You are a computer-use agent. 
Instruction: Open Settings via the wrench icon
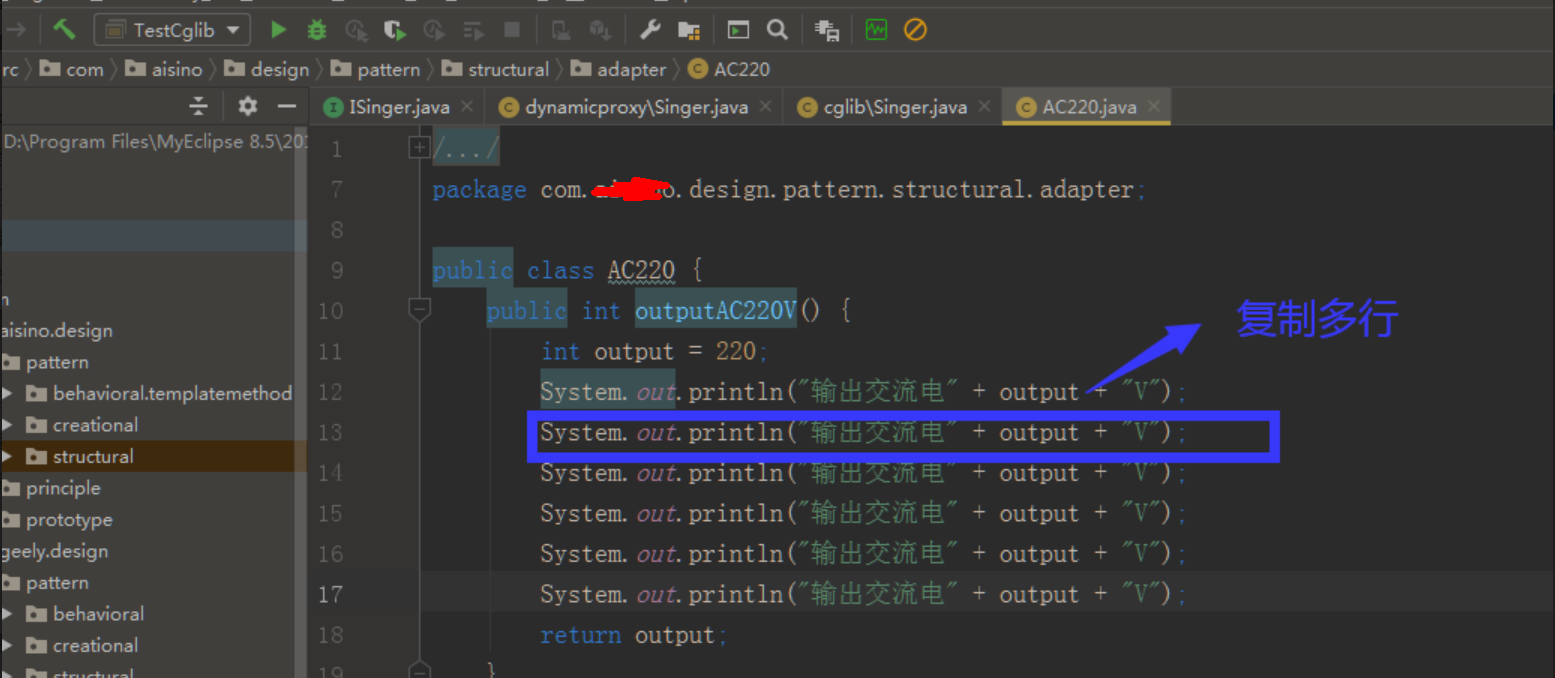650,30
